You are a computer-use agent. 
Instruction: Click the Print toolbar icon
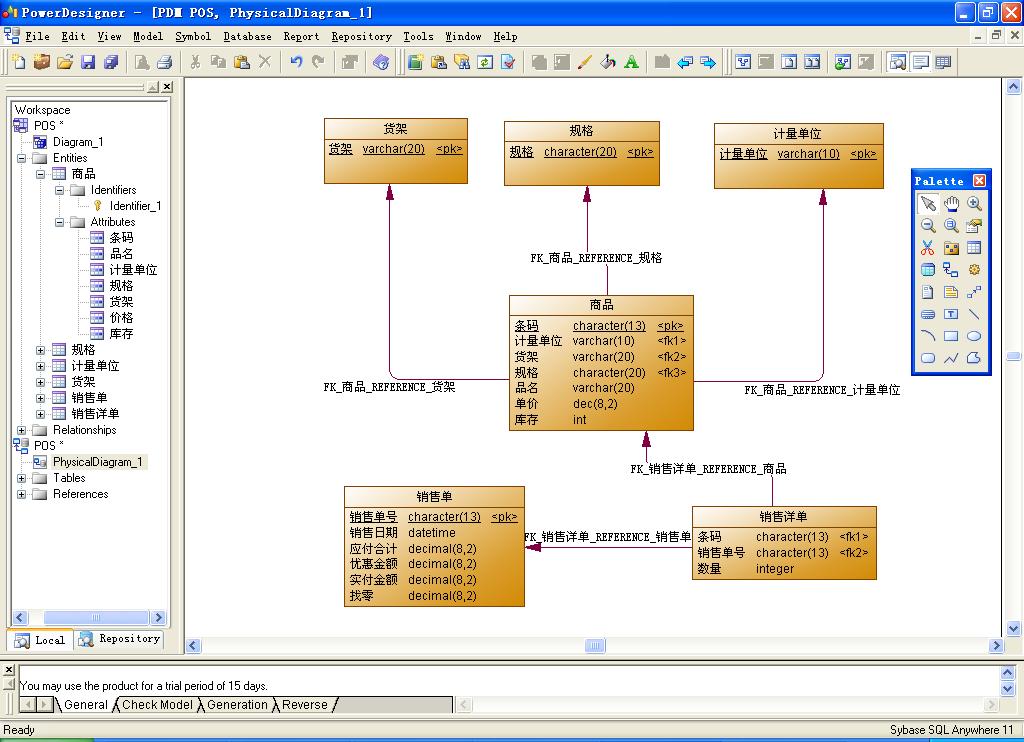coord(165,62)
